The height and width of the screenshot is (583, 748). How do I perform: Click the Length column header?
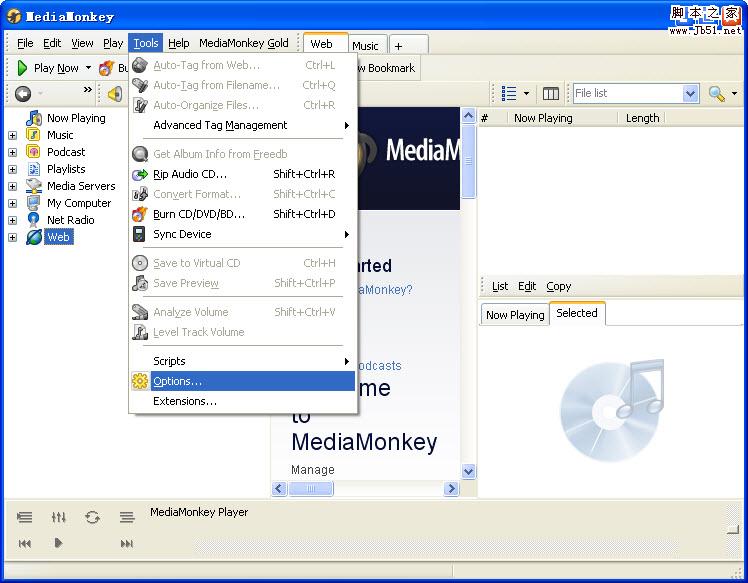(642, 118)
